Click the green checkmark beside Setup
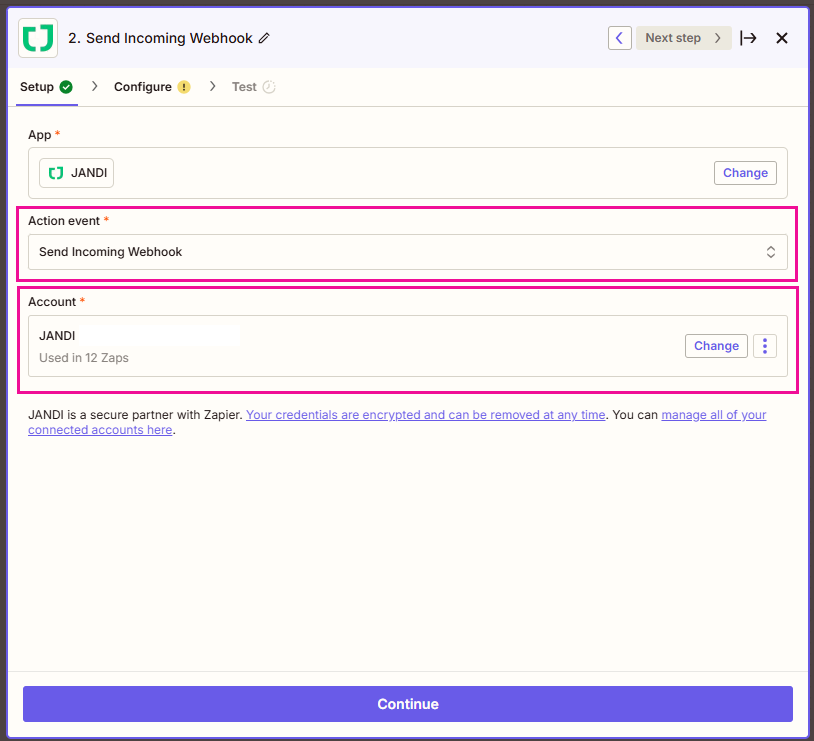Image resolution: width=814 pixels, height=741 pixels. tap(66, 87)
